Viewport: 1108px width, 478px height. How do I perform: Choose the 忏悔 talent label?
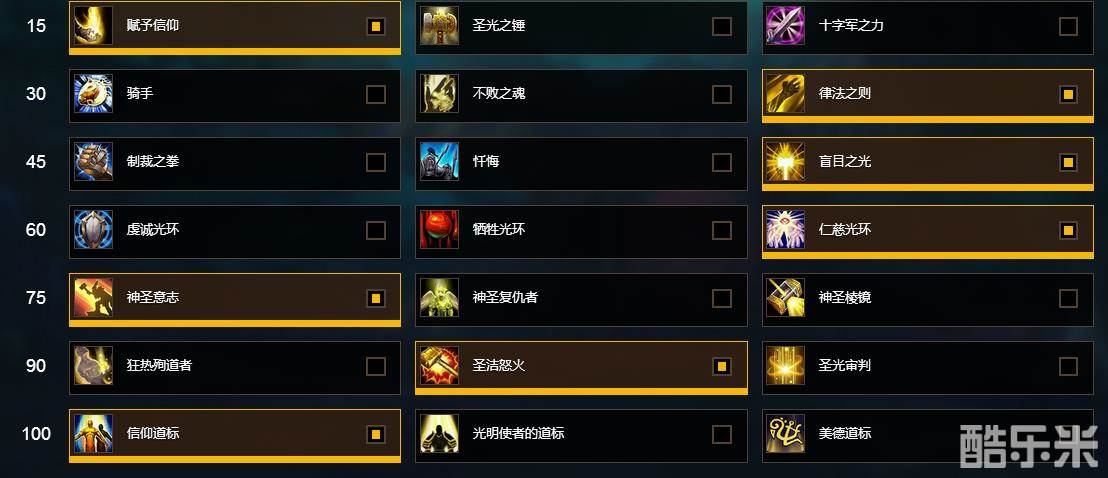(x=486, y=161)
